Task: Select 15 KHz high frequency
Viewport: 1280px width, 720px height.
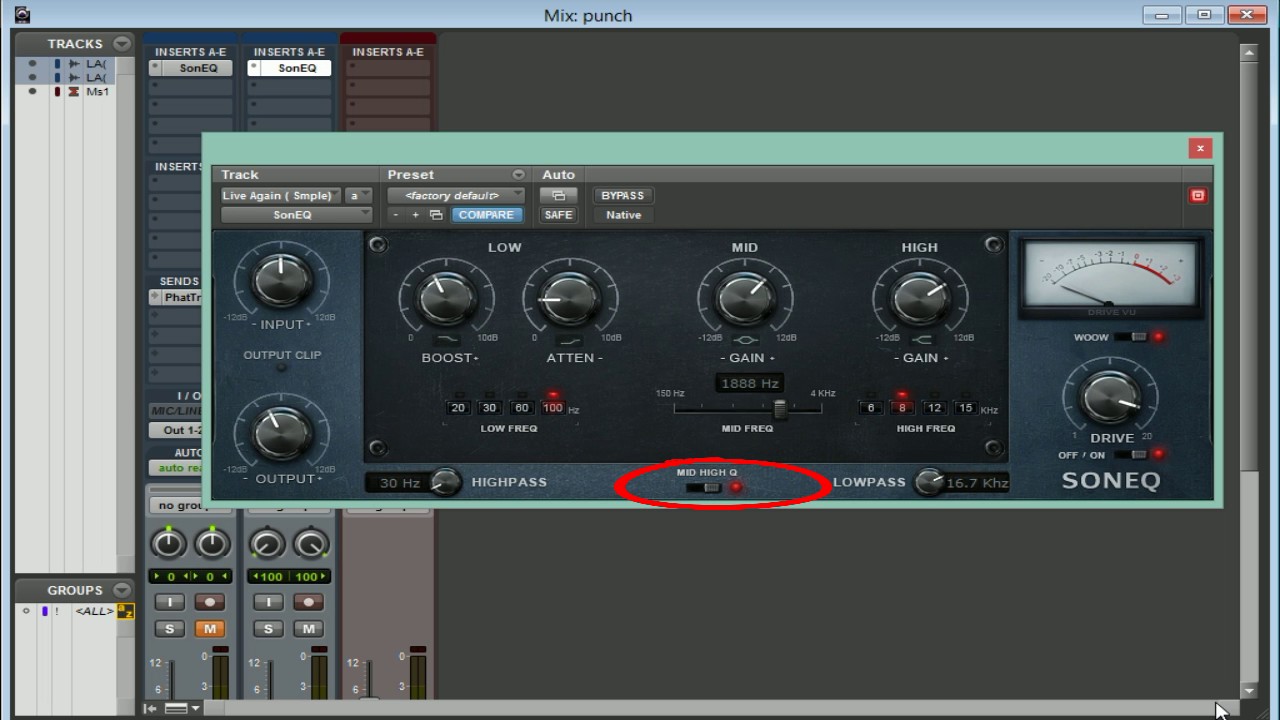Action: [x=965, y=408]
